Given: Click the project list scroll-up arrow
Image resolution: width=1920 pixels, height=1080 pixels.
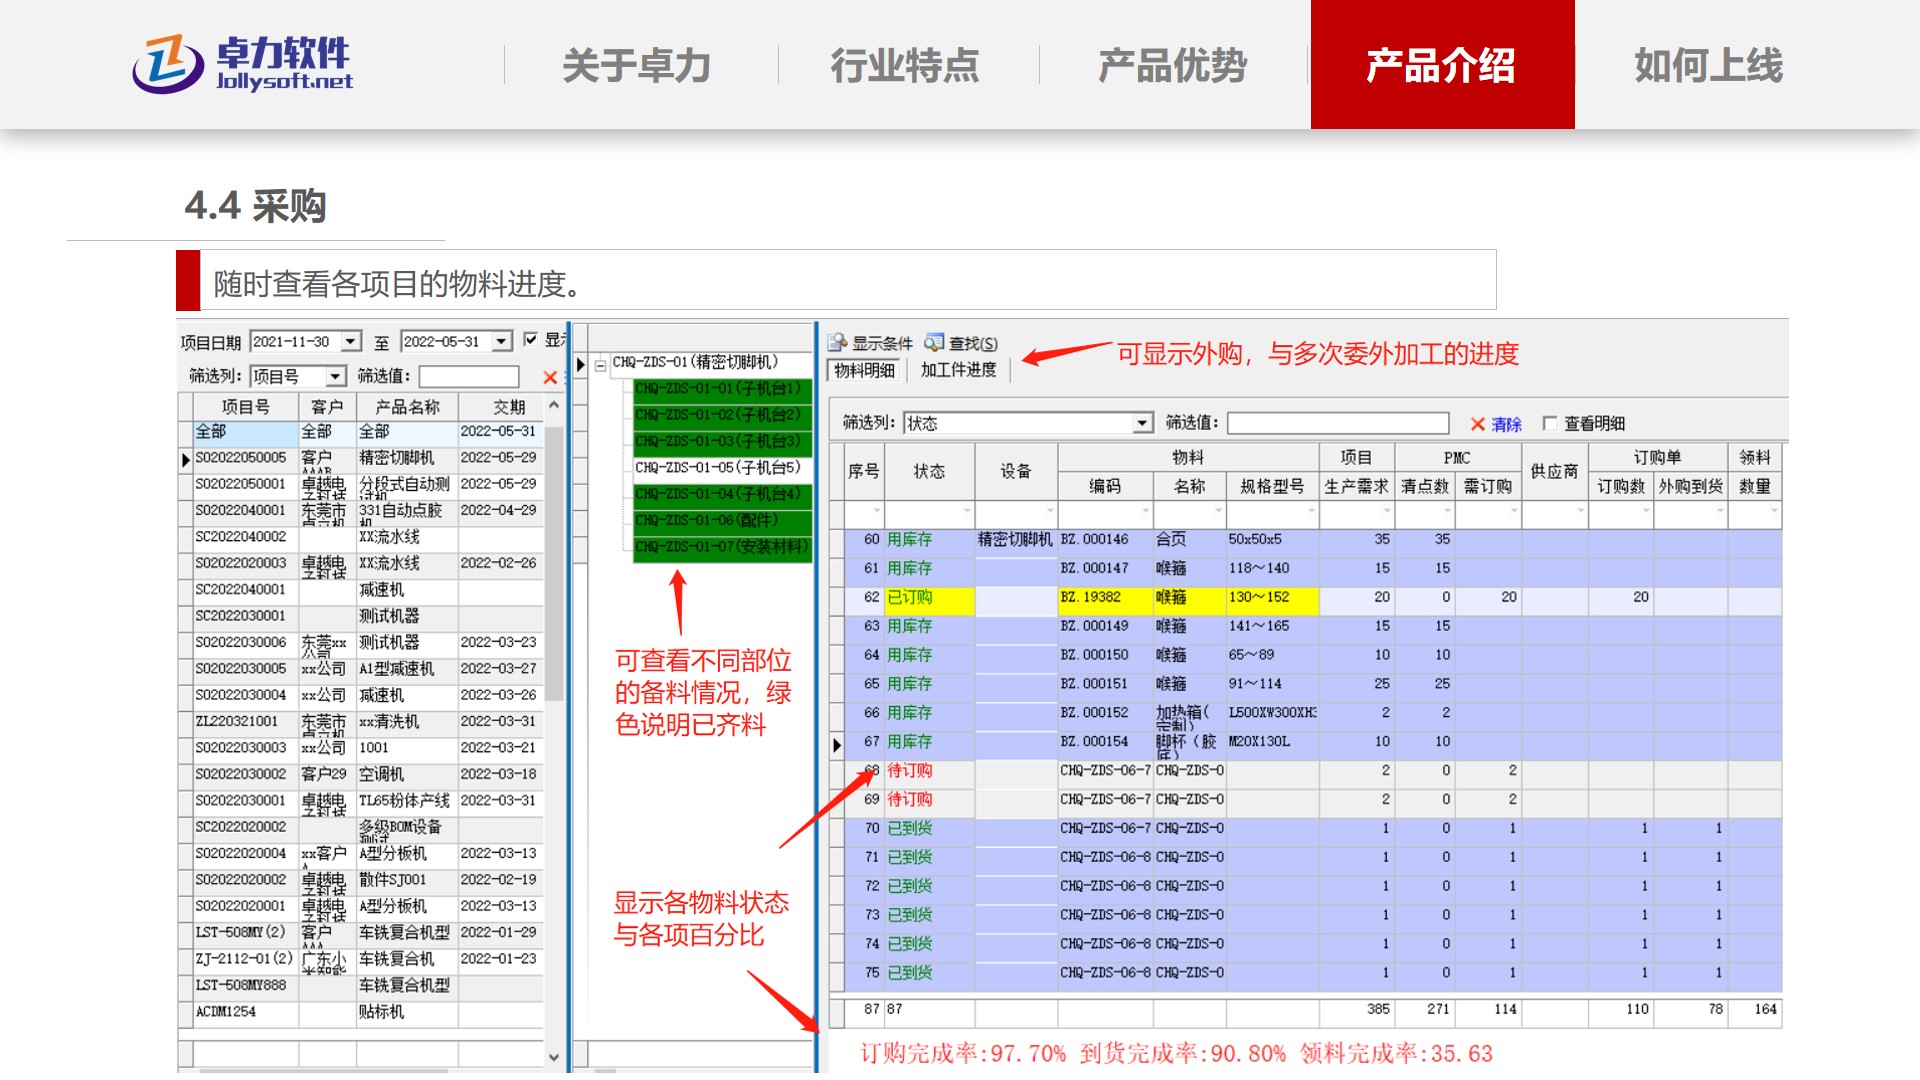Looking at the screenshot, I should click(x=554, y=406).
